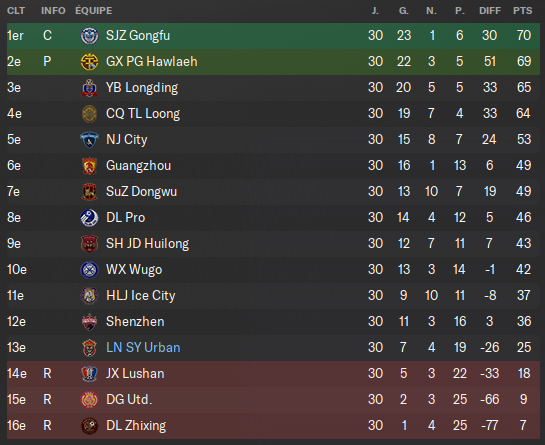Sort by CLT position header
545x445 pixels.
16,11
